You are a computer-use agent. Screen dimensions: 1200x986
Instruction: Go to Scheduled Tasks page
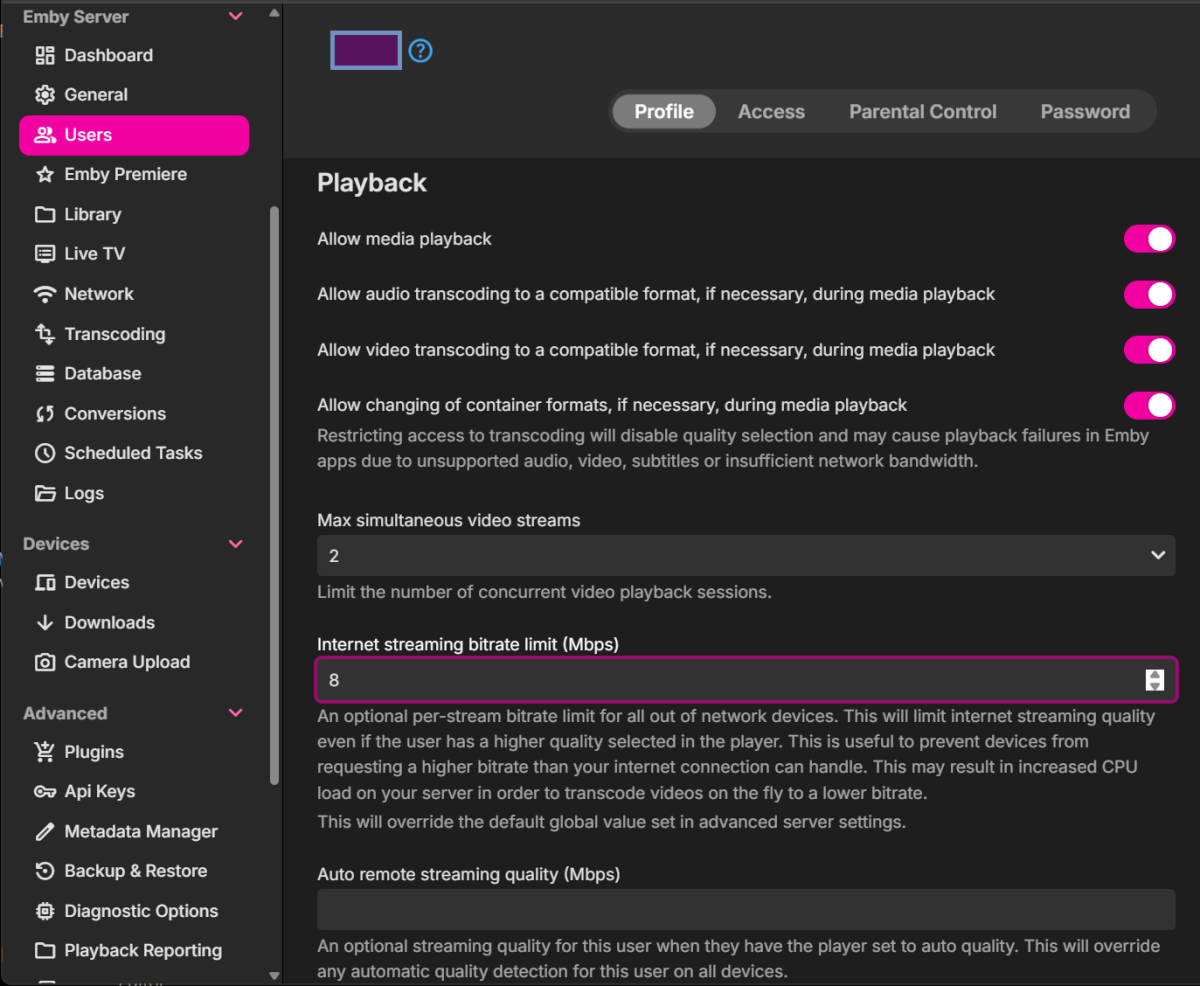[133, 453]
